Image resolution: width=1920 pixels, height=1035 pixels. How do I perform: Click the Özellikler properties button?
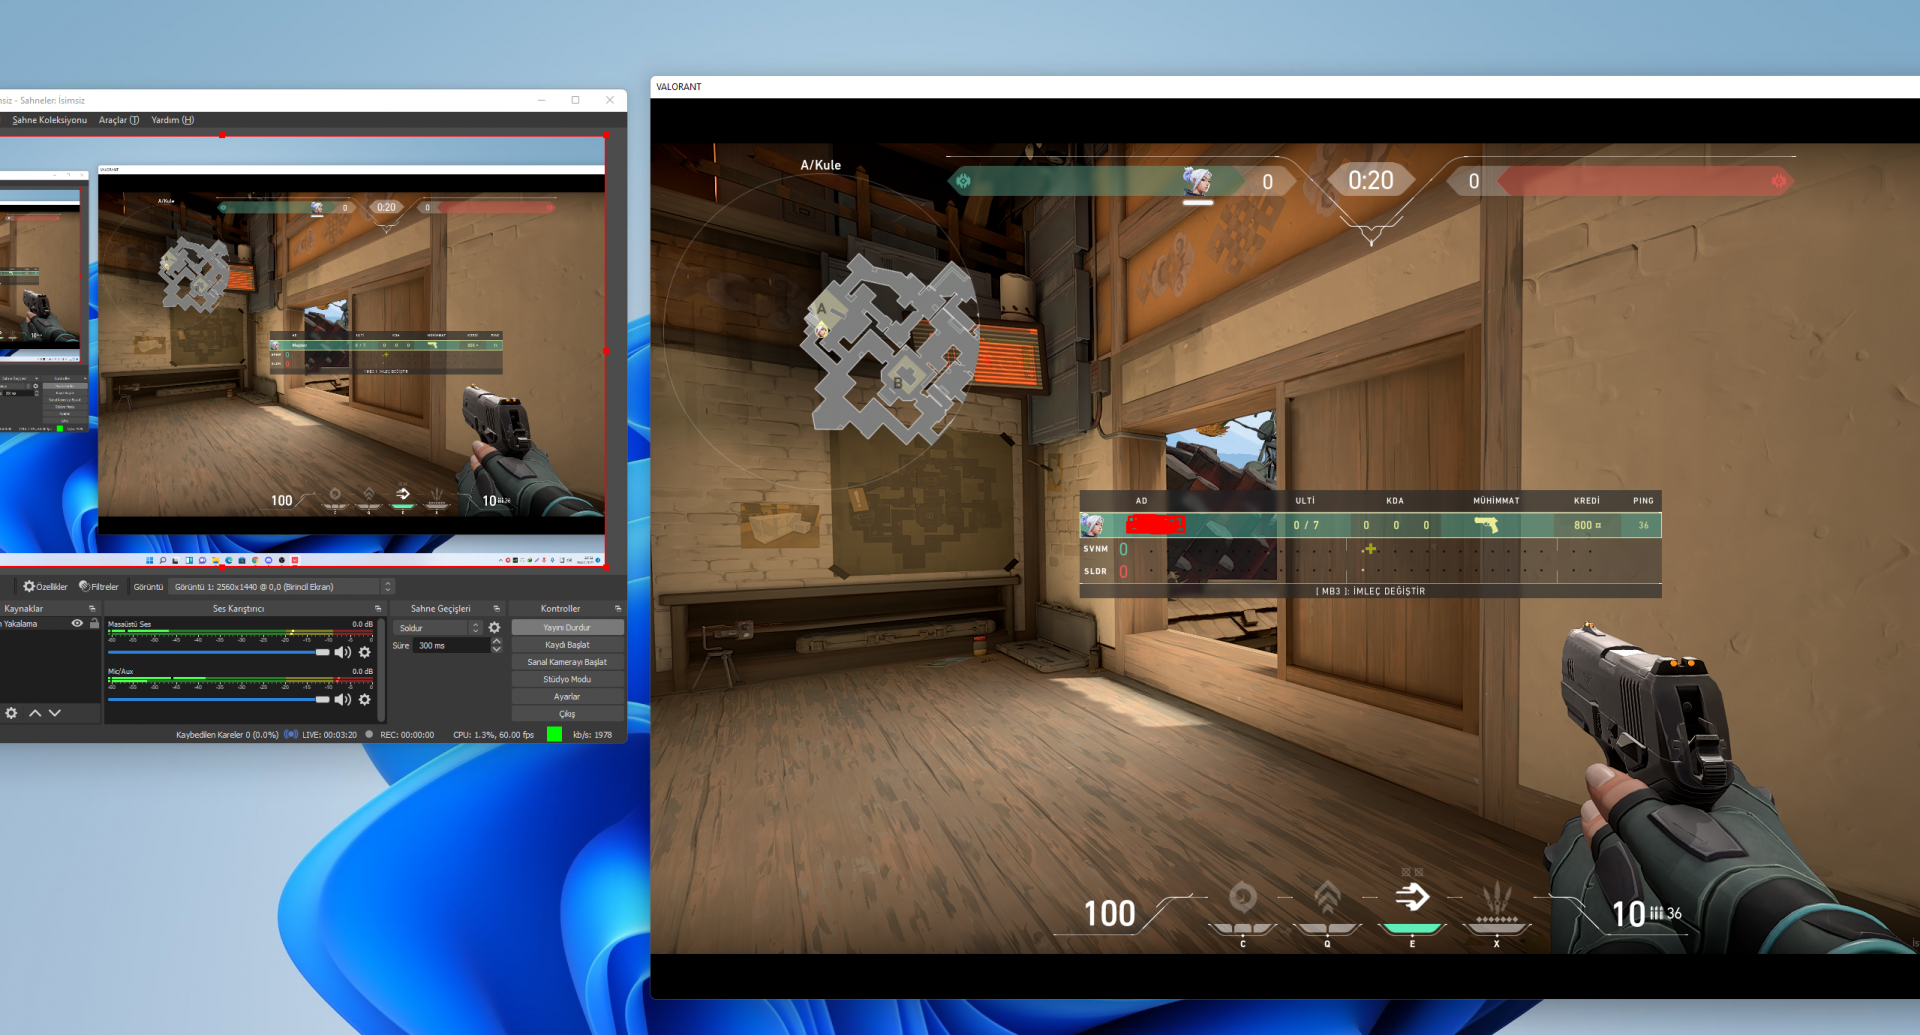(46, 587)
